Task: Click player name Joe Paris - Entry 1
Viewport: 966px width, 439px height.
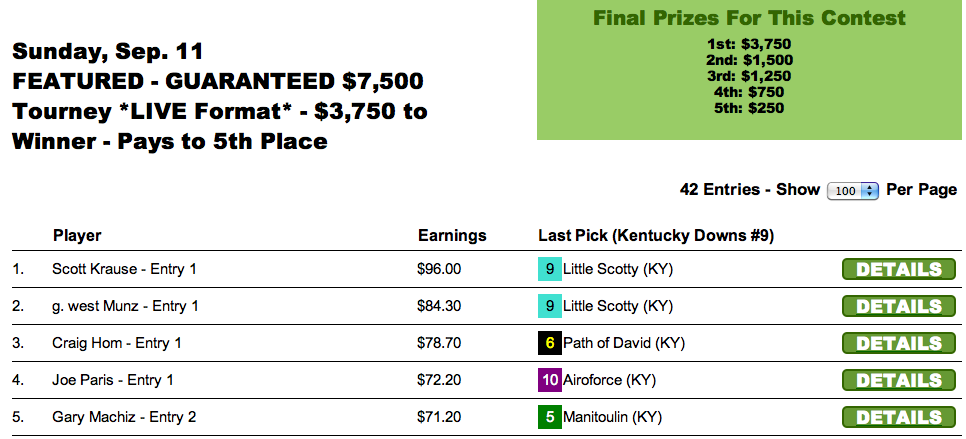Action: [113, 380]
